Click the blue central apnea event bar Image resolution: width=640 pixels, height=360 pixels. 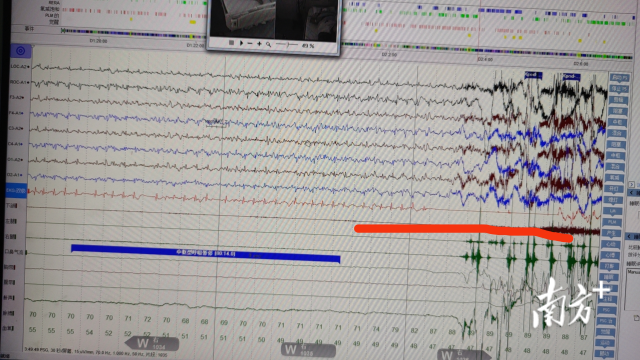pos(205,253)
